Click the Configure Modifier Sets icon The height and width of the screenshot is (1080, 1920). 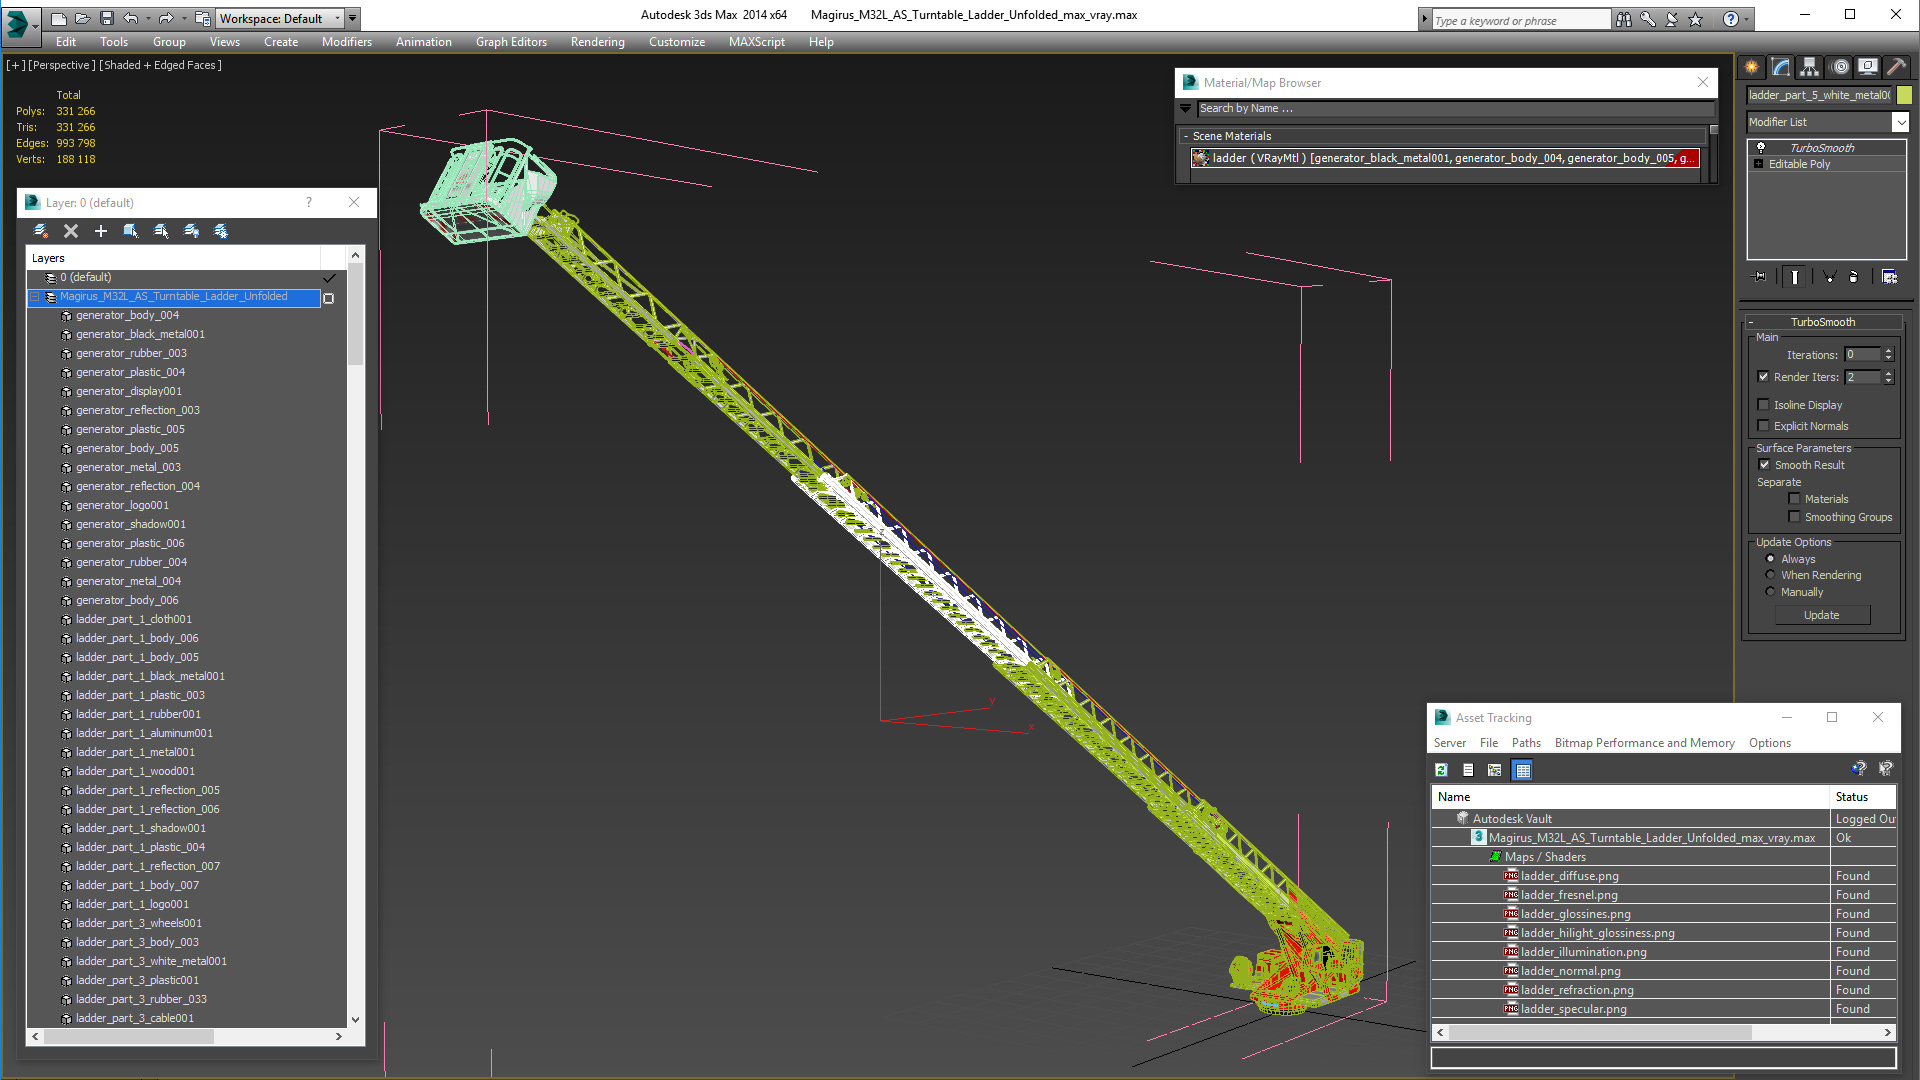point(1890,277)
